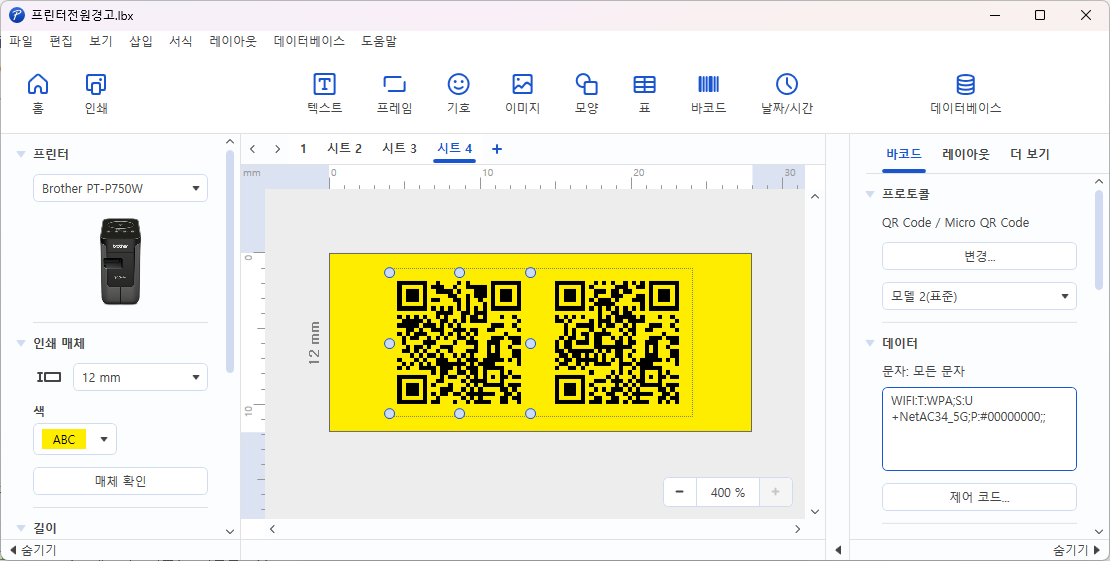Viewport: 1110px width, 561px height.
Task: Click the 변경... protocol button
Action: point(979,256)
